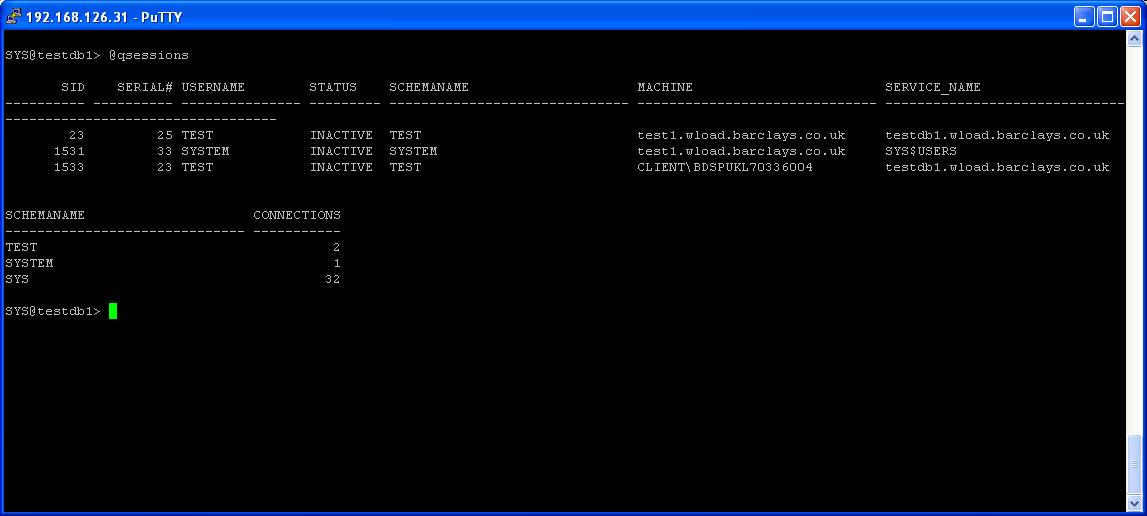Click the scrollbar down arrow
Screen dimensions: 1147x516
pyautogui.click(x=1134, y=503)
